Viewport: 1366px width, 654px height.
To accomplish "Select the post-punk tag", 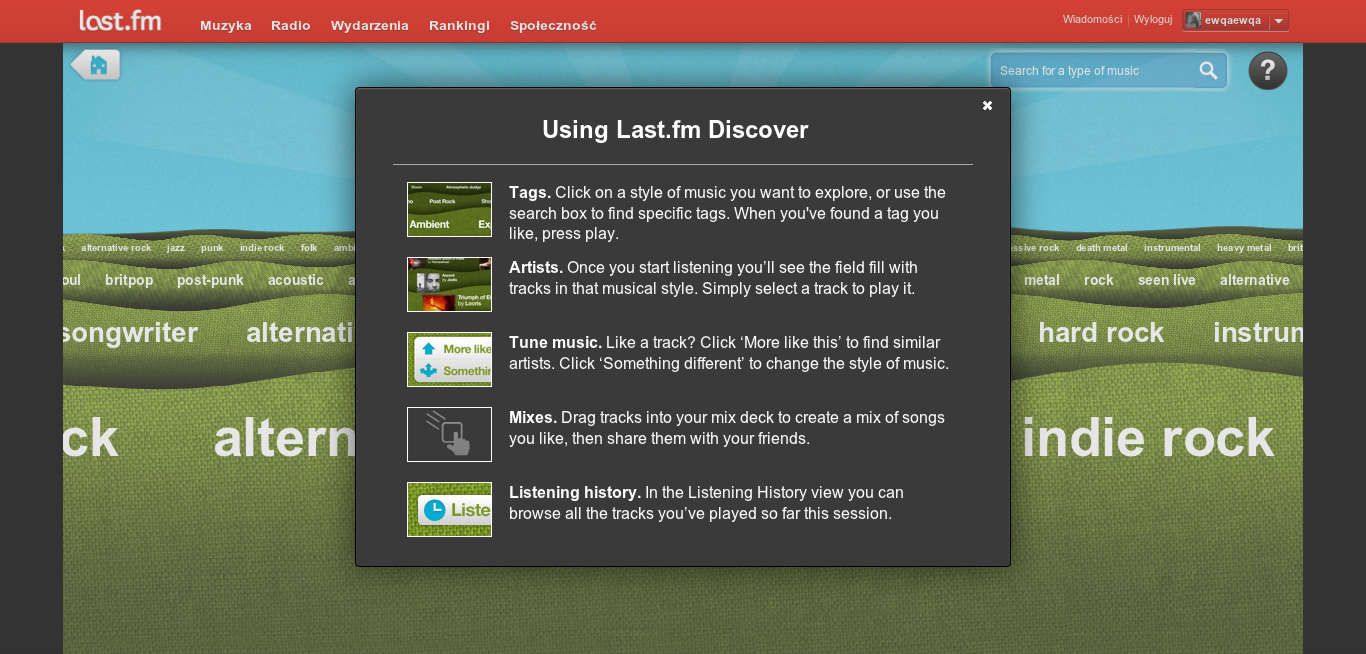I will [x=210, y=280].
